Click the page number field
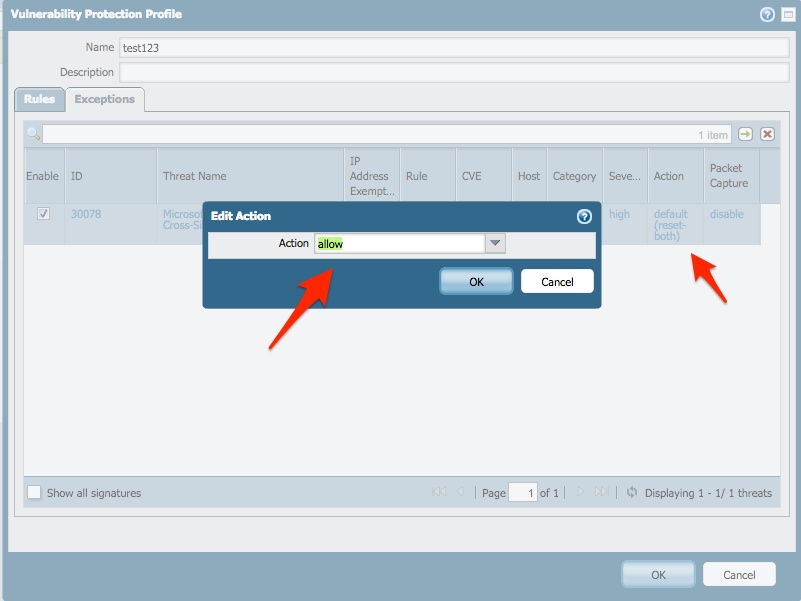The height and width of the screenshot is (601, 801). 523,492
